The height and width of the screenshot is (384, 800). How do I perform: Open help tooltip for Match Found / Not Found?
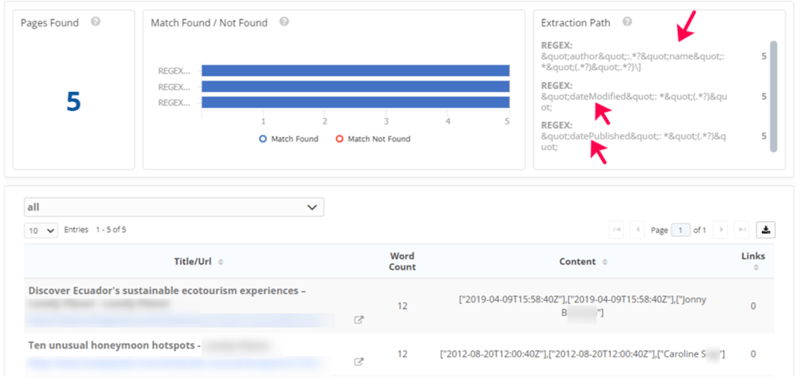point(284,22)
